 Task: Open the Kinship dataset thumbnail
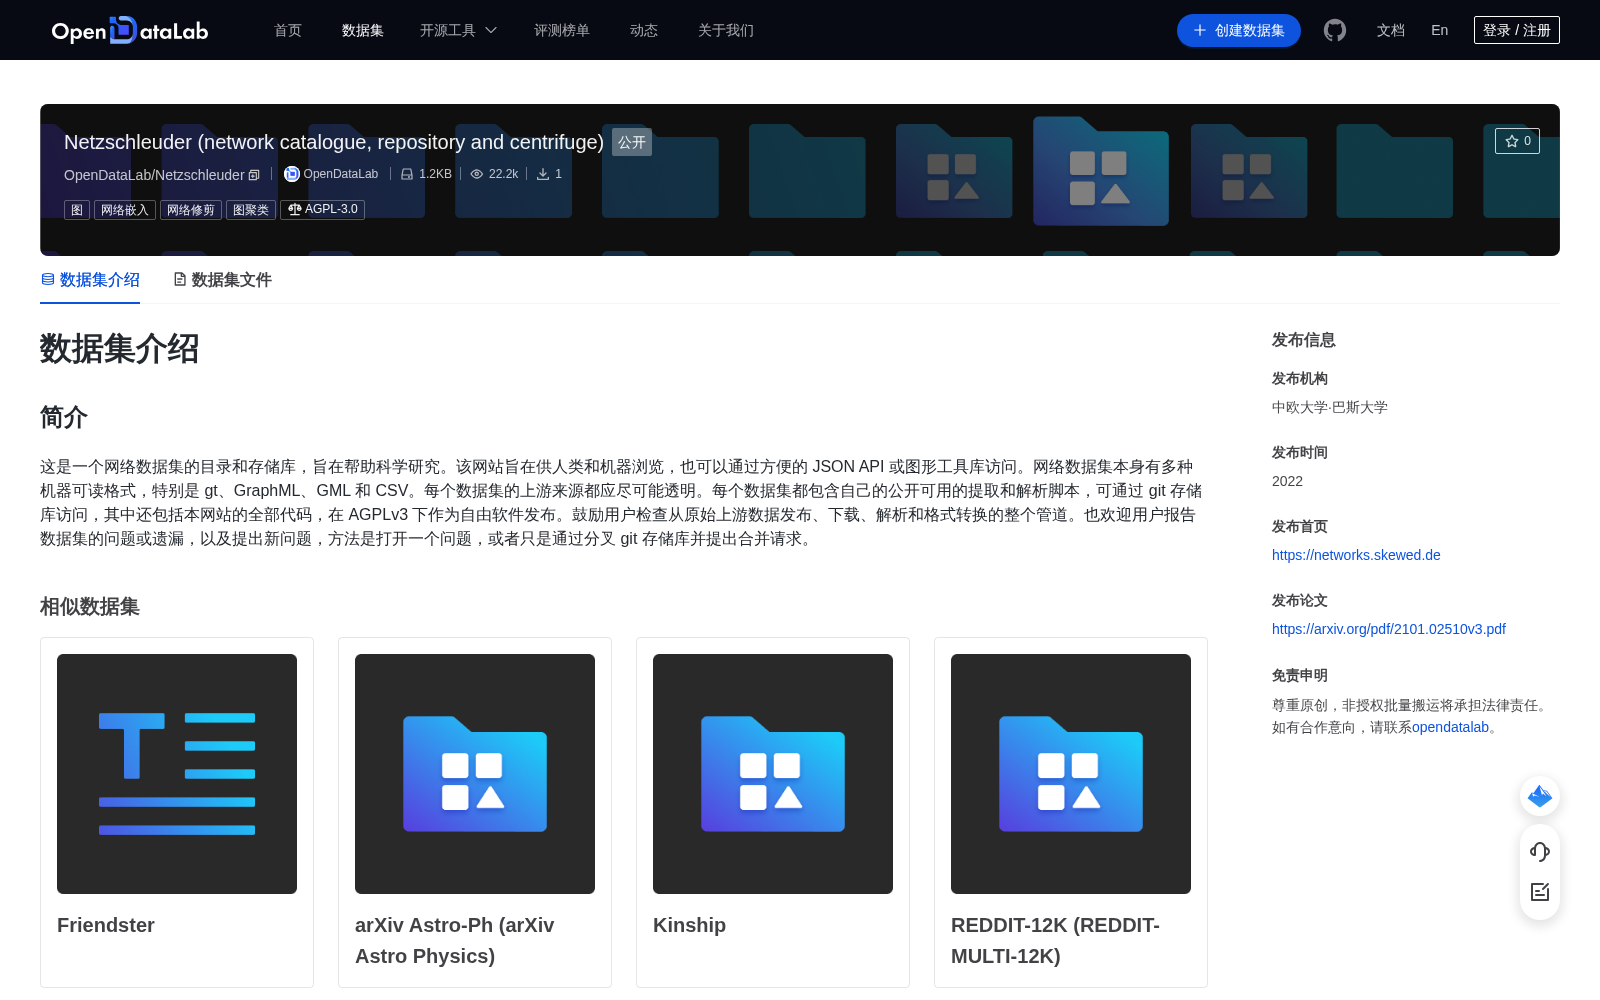click(x=773, y=774)
